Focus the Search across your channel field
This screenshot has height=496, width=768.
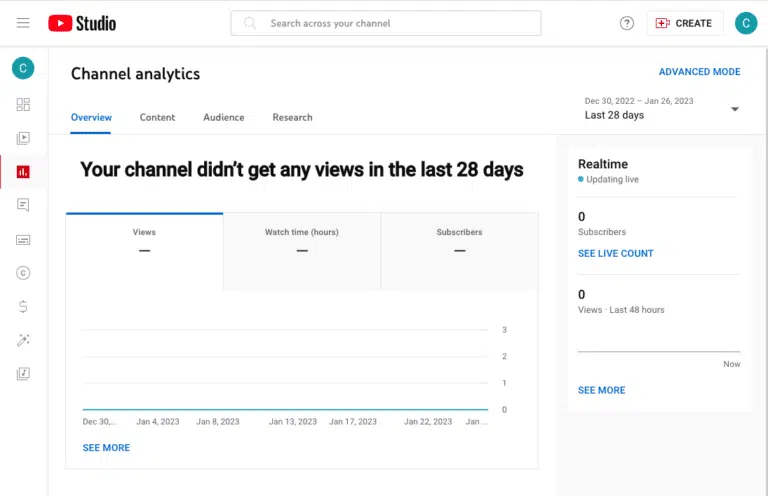click(385, 23)
